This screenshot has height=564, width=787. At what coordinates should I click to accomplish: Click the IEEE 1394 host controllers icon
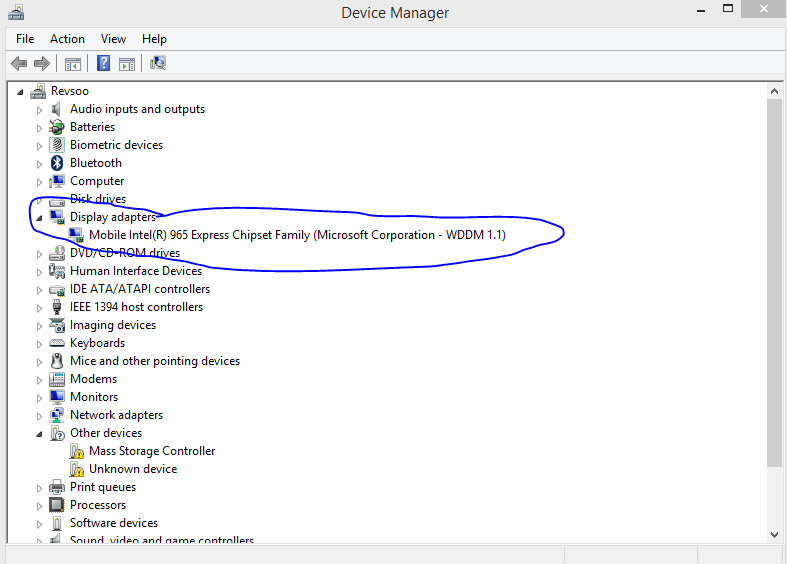[x=57, y=307]
